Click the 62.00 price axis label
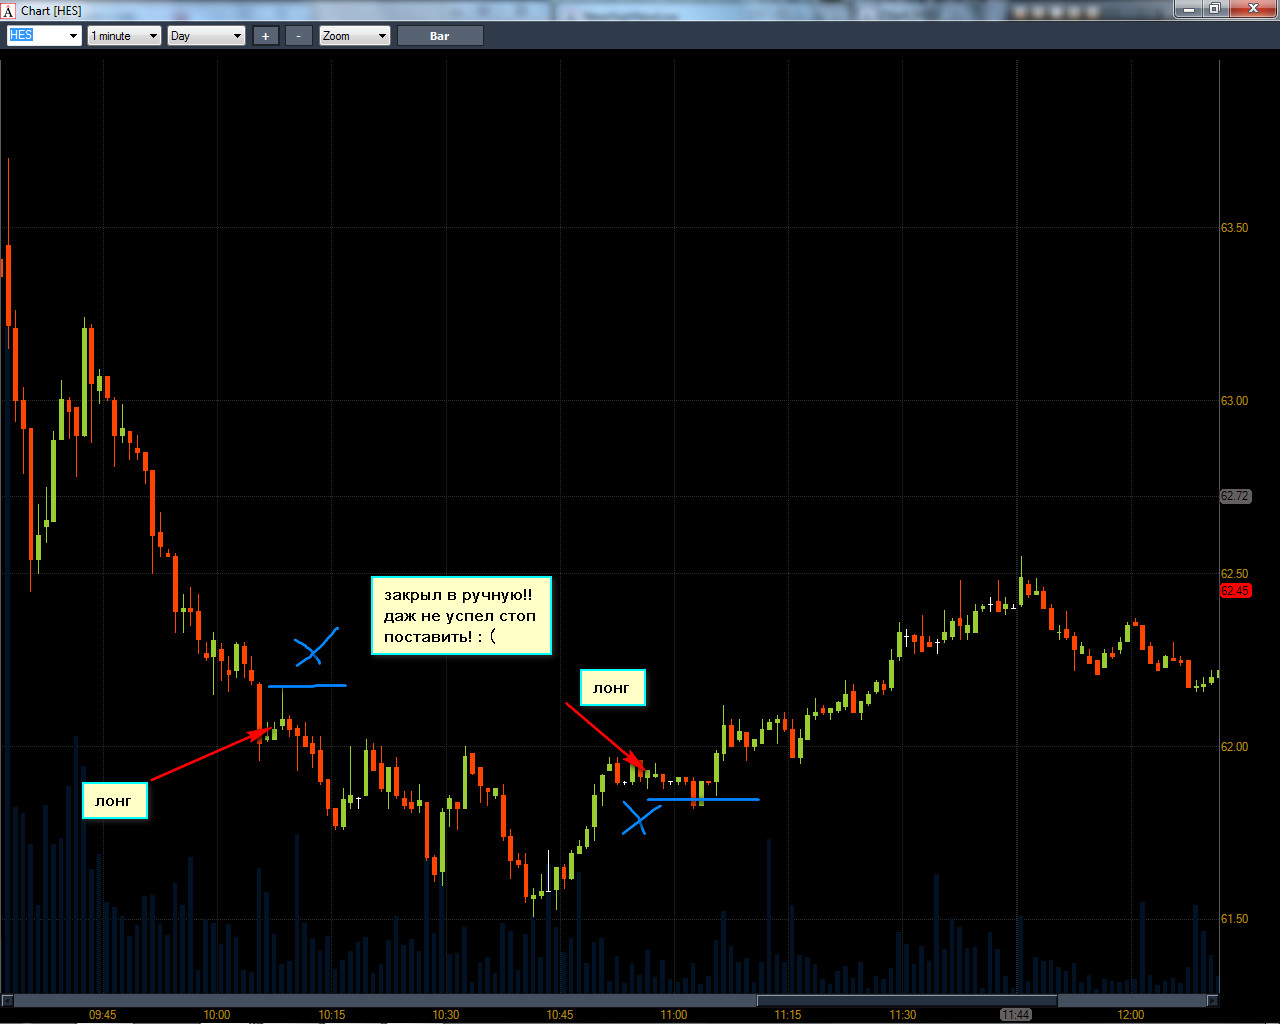 (1234, 747)
